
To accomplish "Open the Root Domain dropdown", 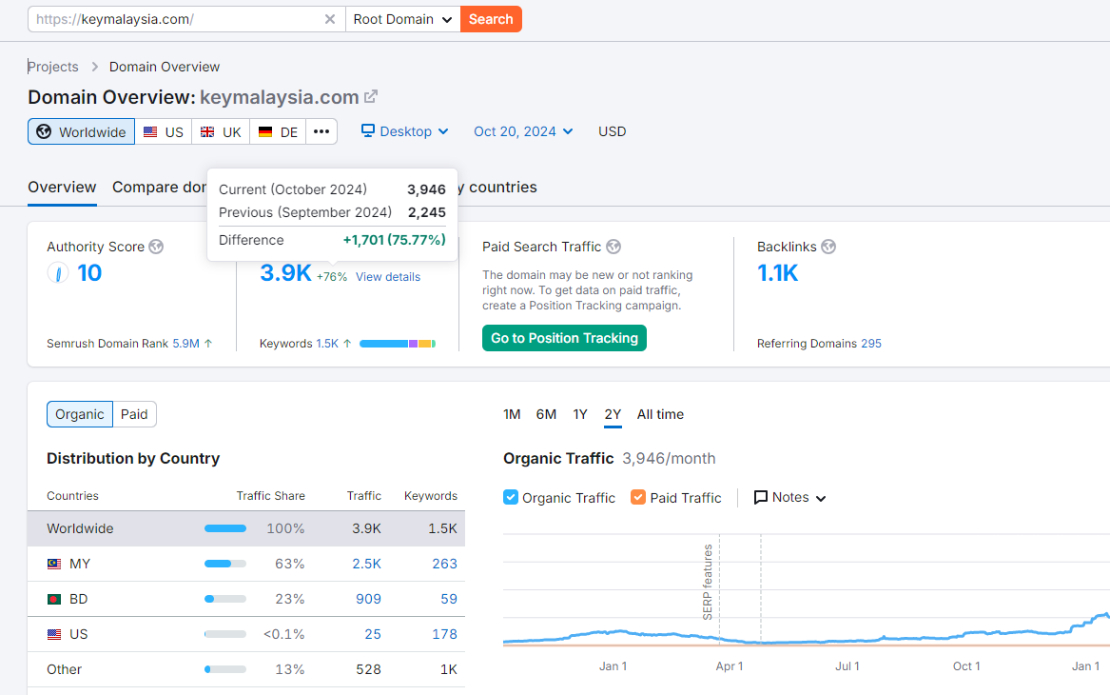I will coord(403,19).
